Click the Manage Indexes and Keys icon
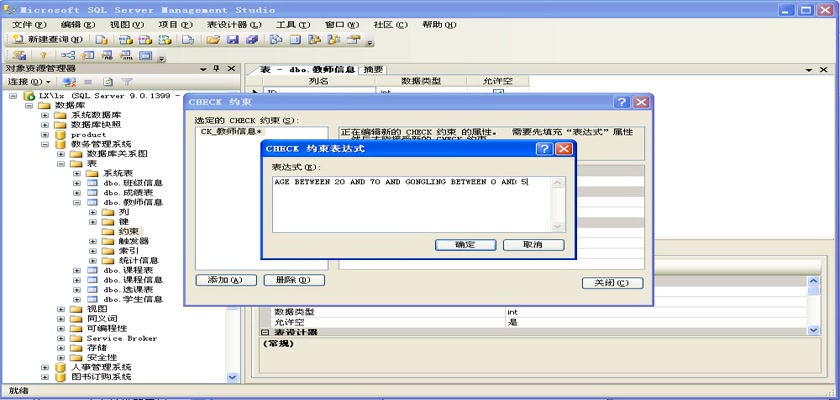This screenshot has height=400, width=840. tap(87, 55)
